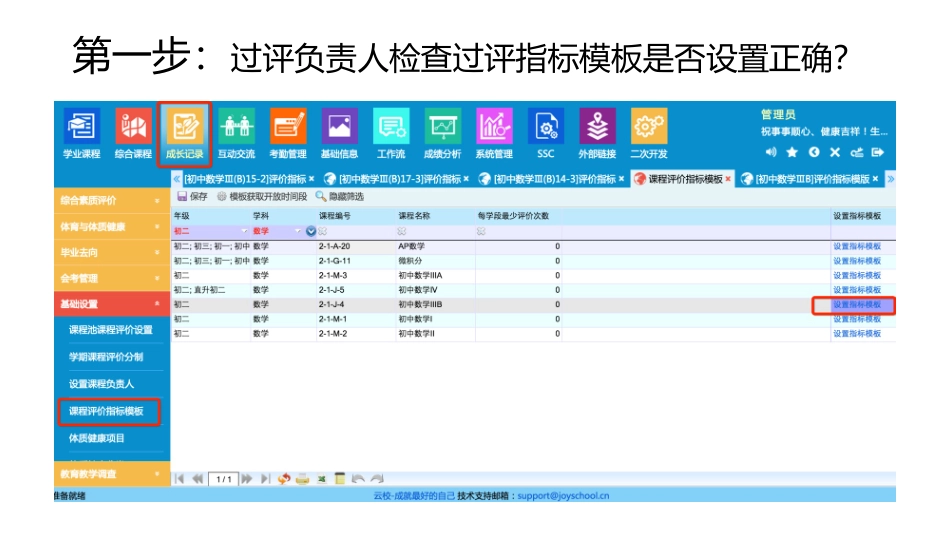This screenshot has width=950, height=535.
Task: Open 课程评价指标模板 in sidebar
Action: tap(106, 411)
